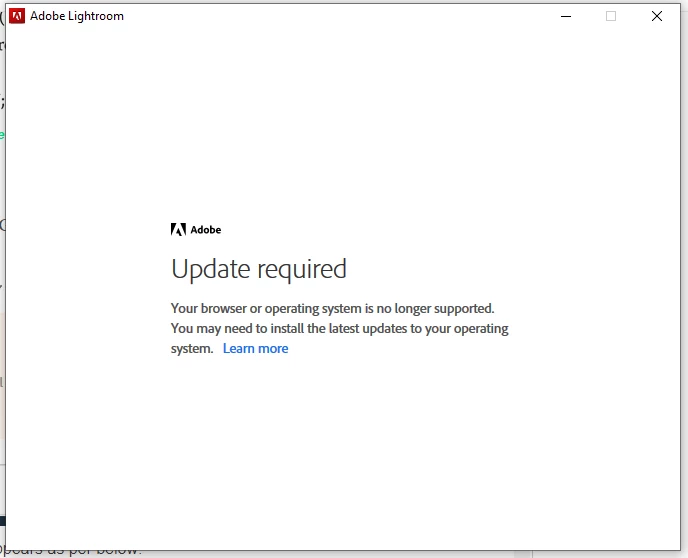The height and width of the screenshot is (558, 688).
Task: Click the Adobe Lightroom title bar icon
Action: click(x=17, y=16)
